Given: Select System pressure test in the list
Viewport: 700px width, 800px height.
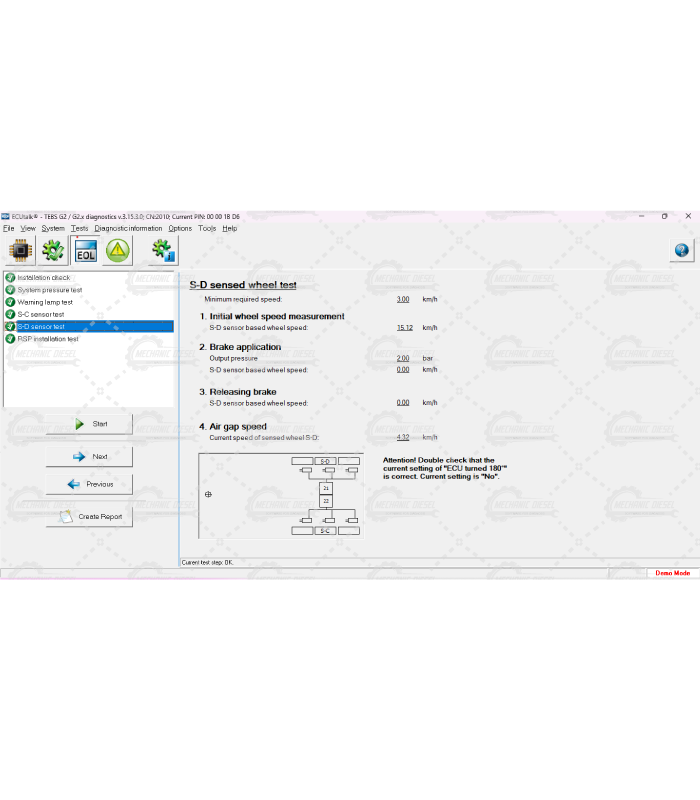Looking at the screenshot, I should coord(49,290).
